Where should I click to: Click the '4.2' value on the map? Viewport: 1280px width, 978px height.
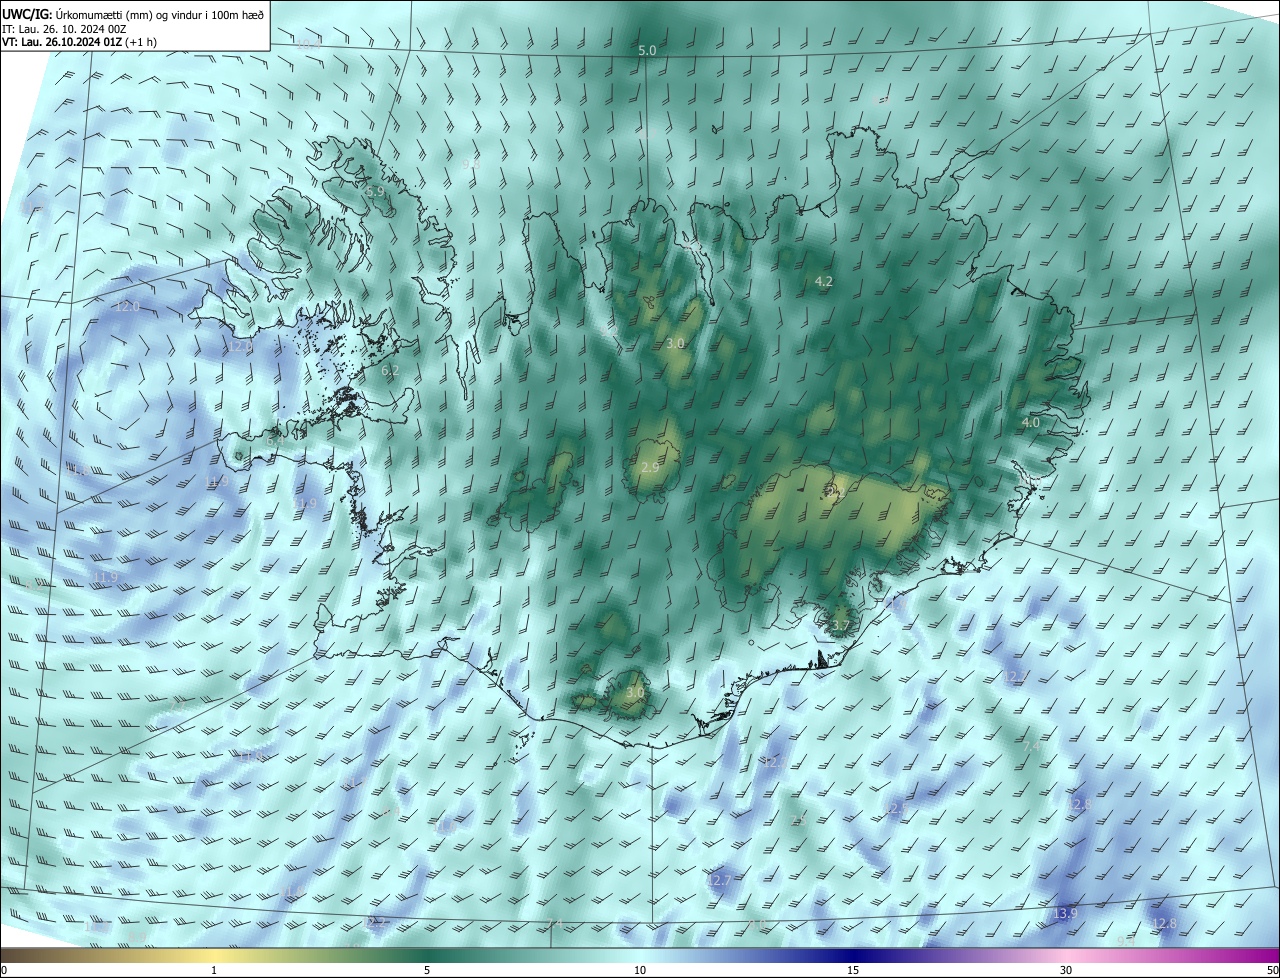824,282
